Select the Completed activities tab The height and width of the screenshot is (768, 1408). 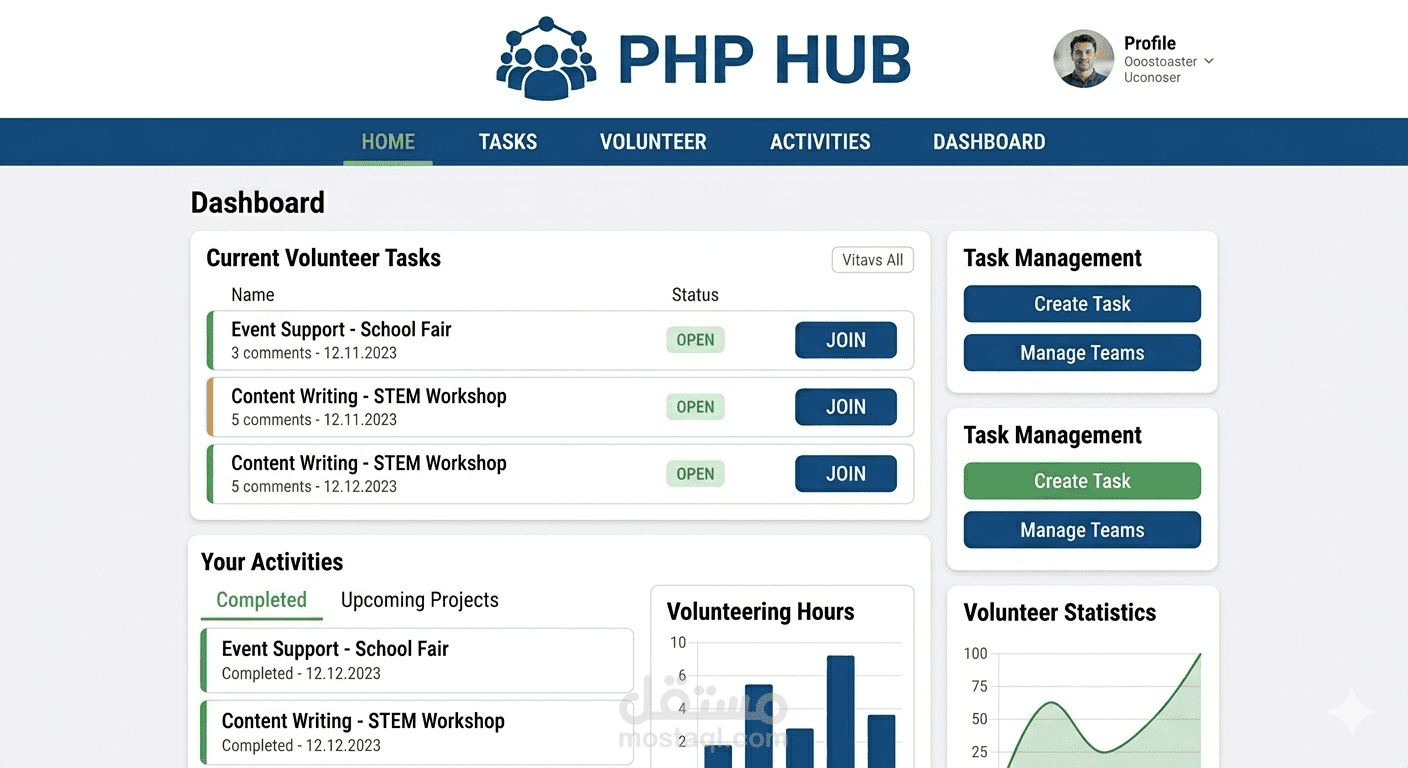(261, 600)
